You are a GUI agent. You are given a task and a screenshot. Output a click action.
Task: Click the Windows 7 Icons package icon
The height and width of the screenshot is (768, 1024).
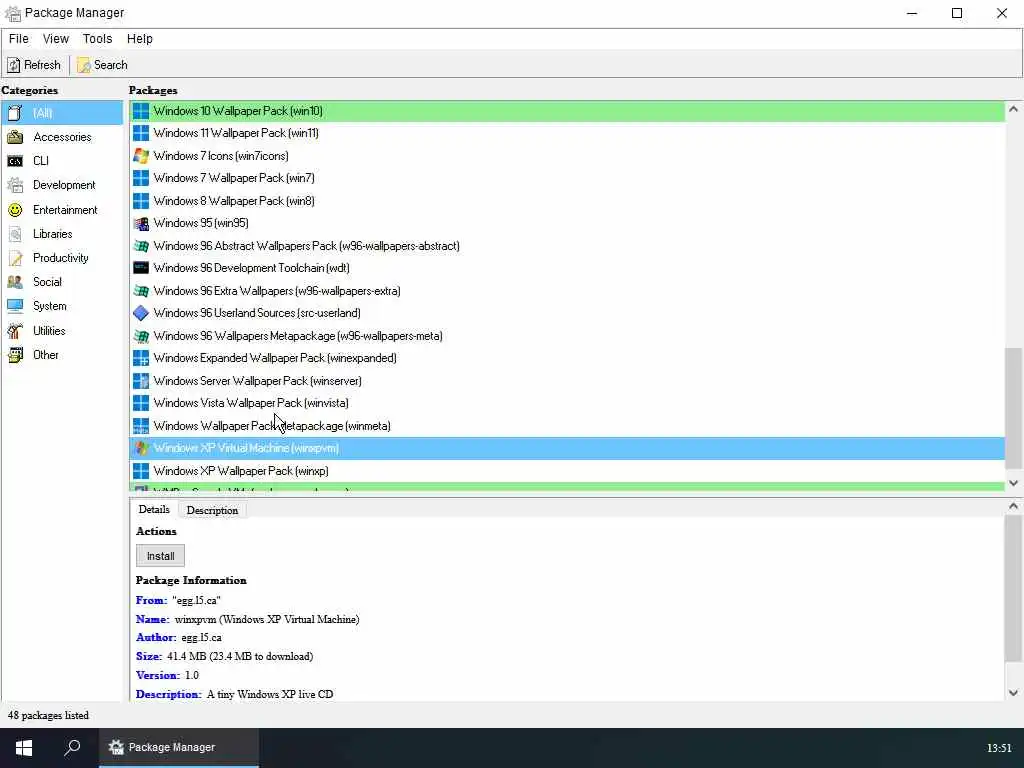coord(140,155)
